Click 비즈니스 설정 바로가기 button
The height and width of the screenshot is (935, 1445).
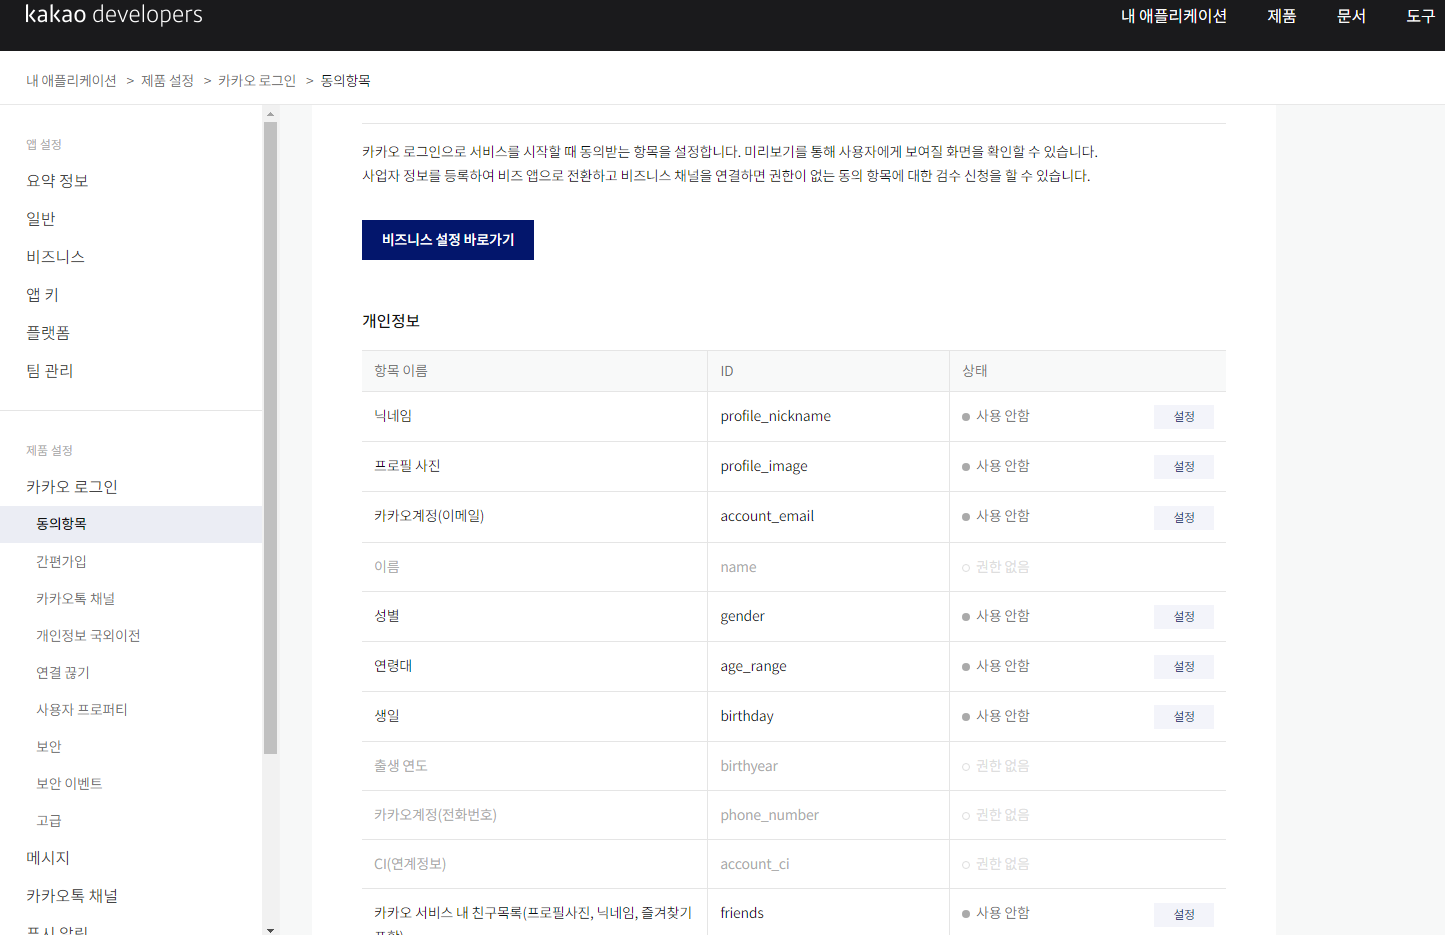pos(448,240)
